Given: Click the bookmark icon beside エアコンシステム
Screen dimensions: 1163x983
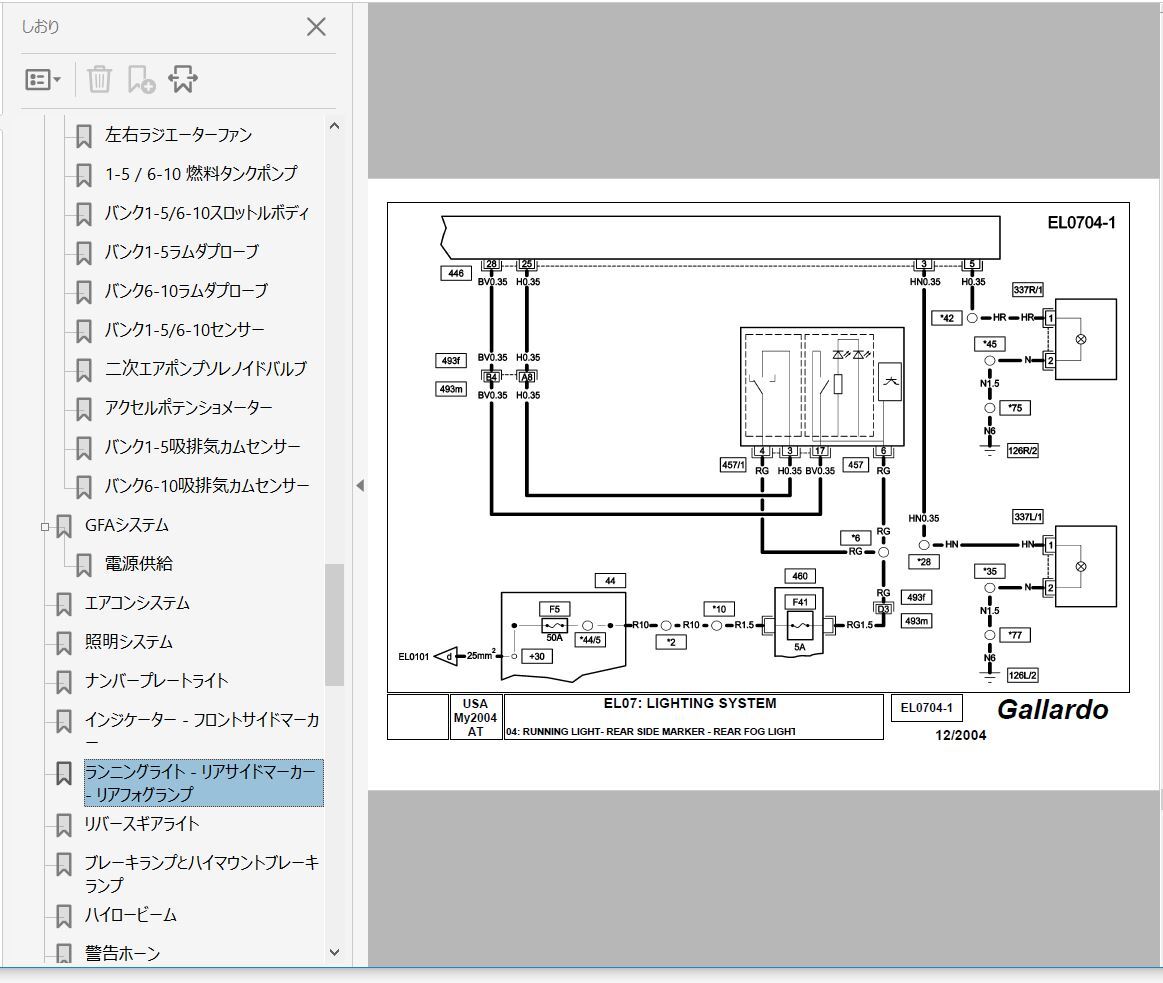Looking at the screenshot, I should coord(64,604).
